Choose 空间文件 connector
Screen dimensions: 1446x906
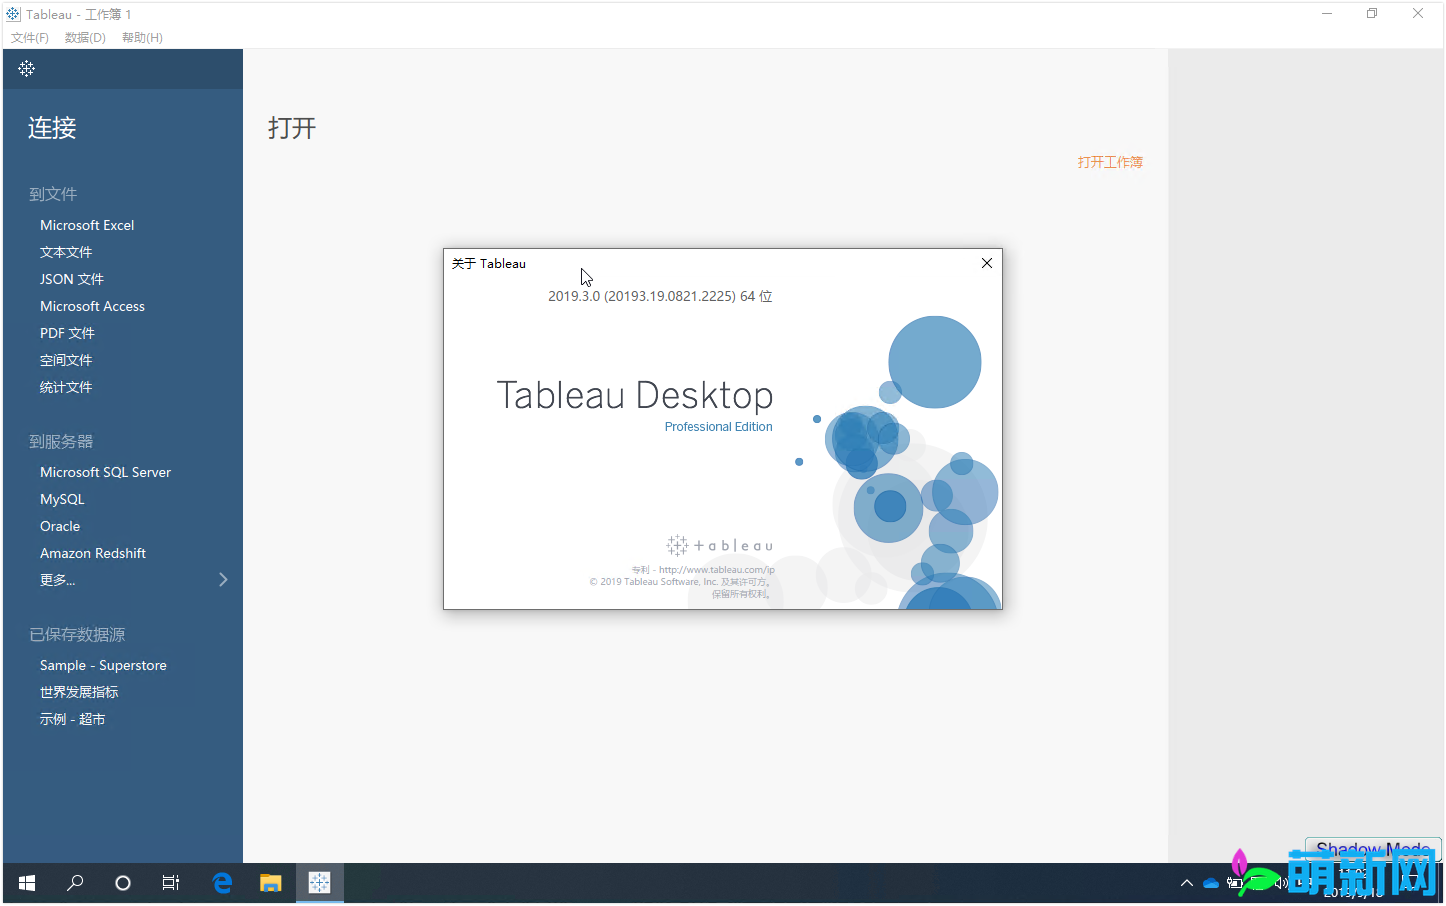point(66,360)
